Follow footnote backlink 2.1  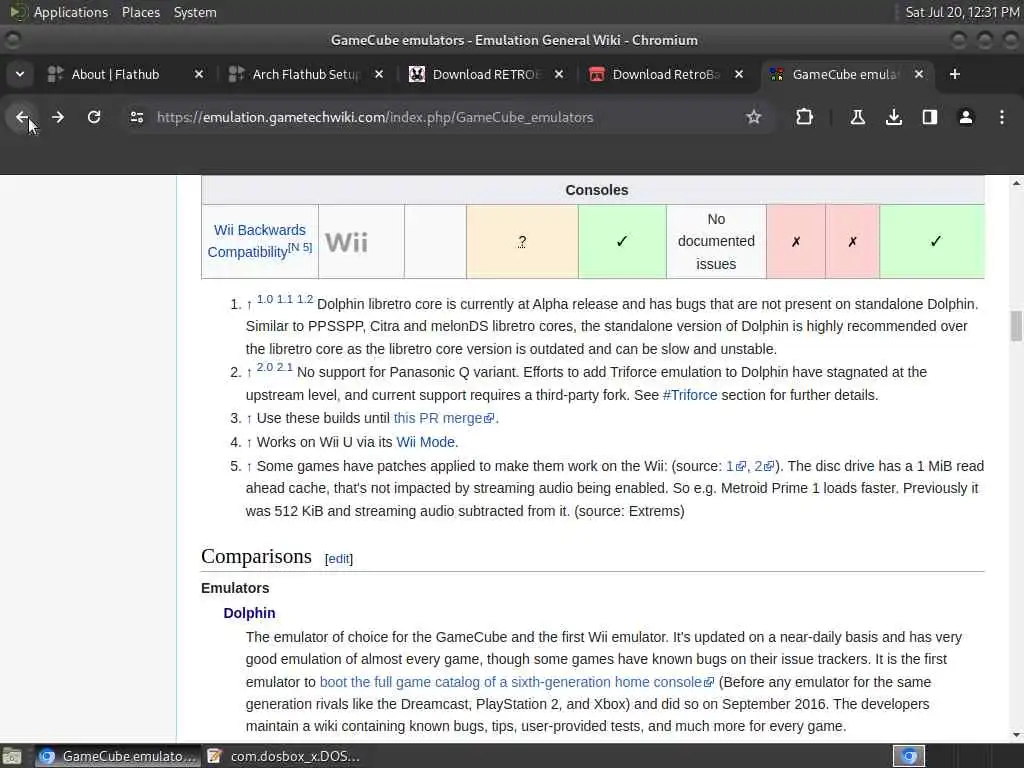(285, 367)
